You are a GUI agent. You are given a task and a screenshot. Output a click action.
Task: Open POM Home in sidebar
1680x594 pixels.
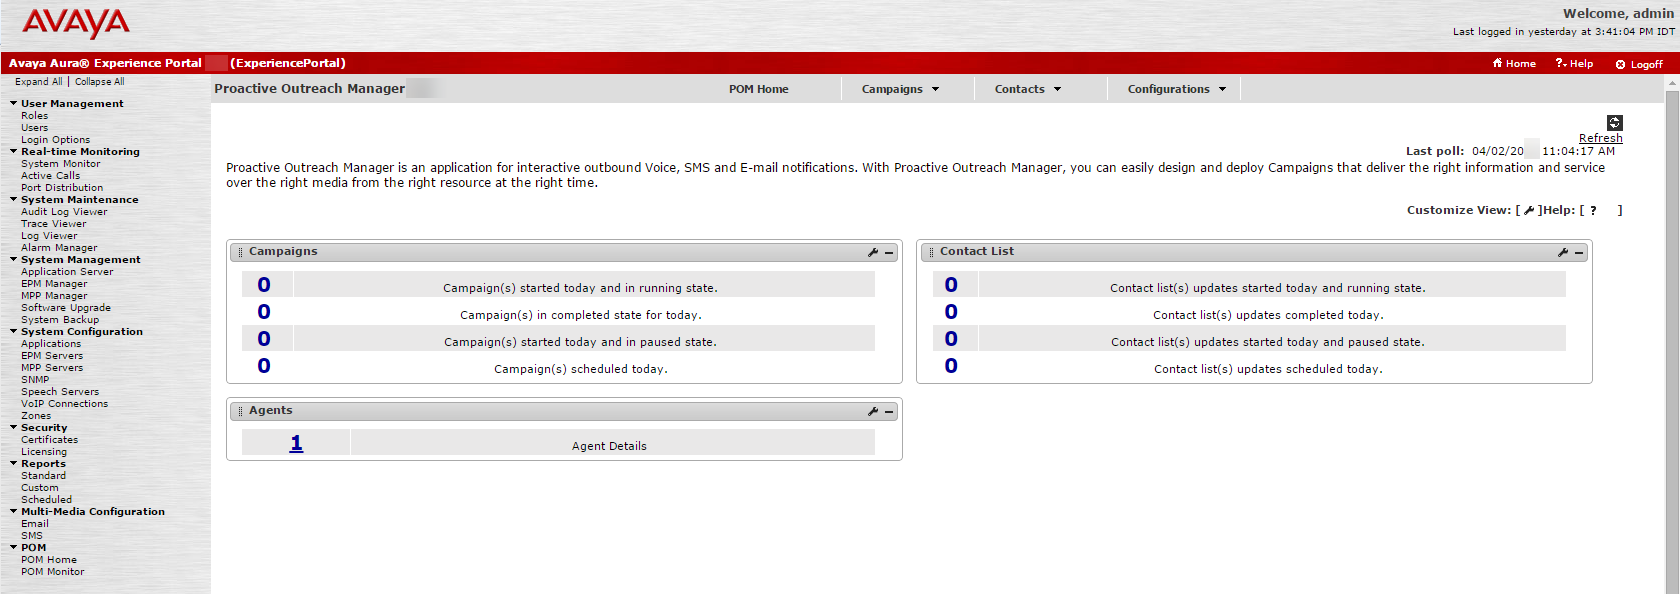point(49,560)
